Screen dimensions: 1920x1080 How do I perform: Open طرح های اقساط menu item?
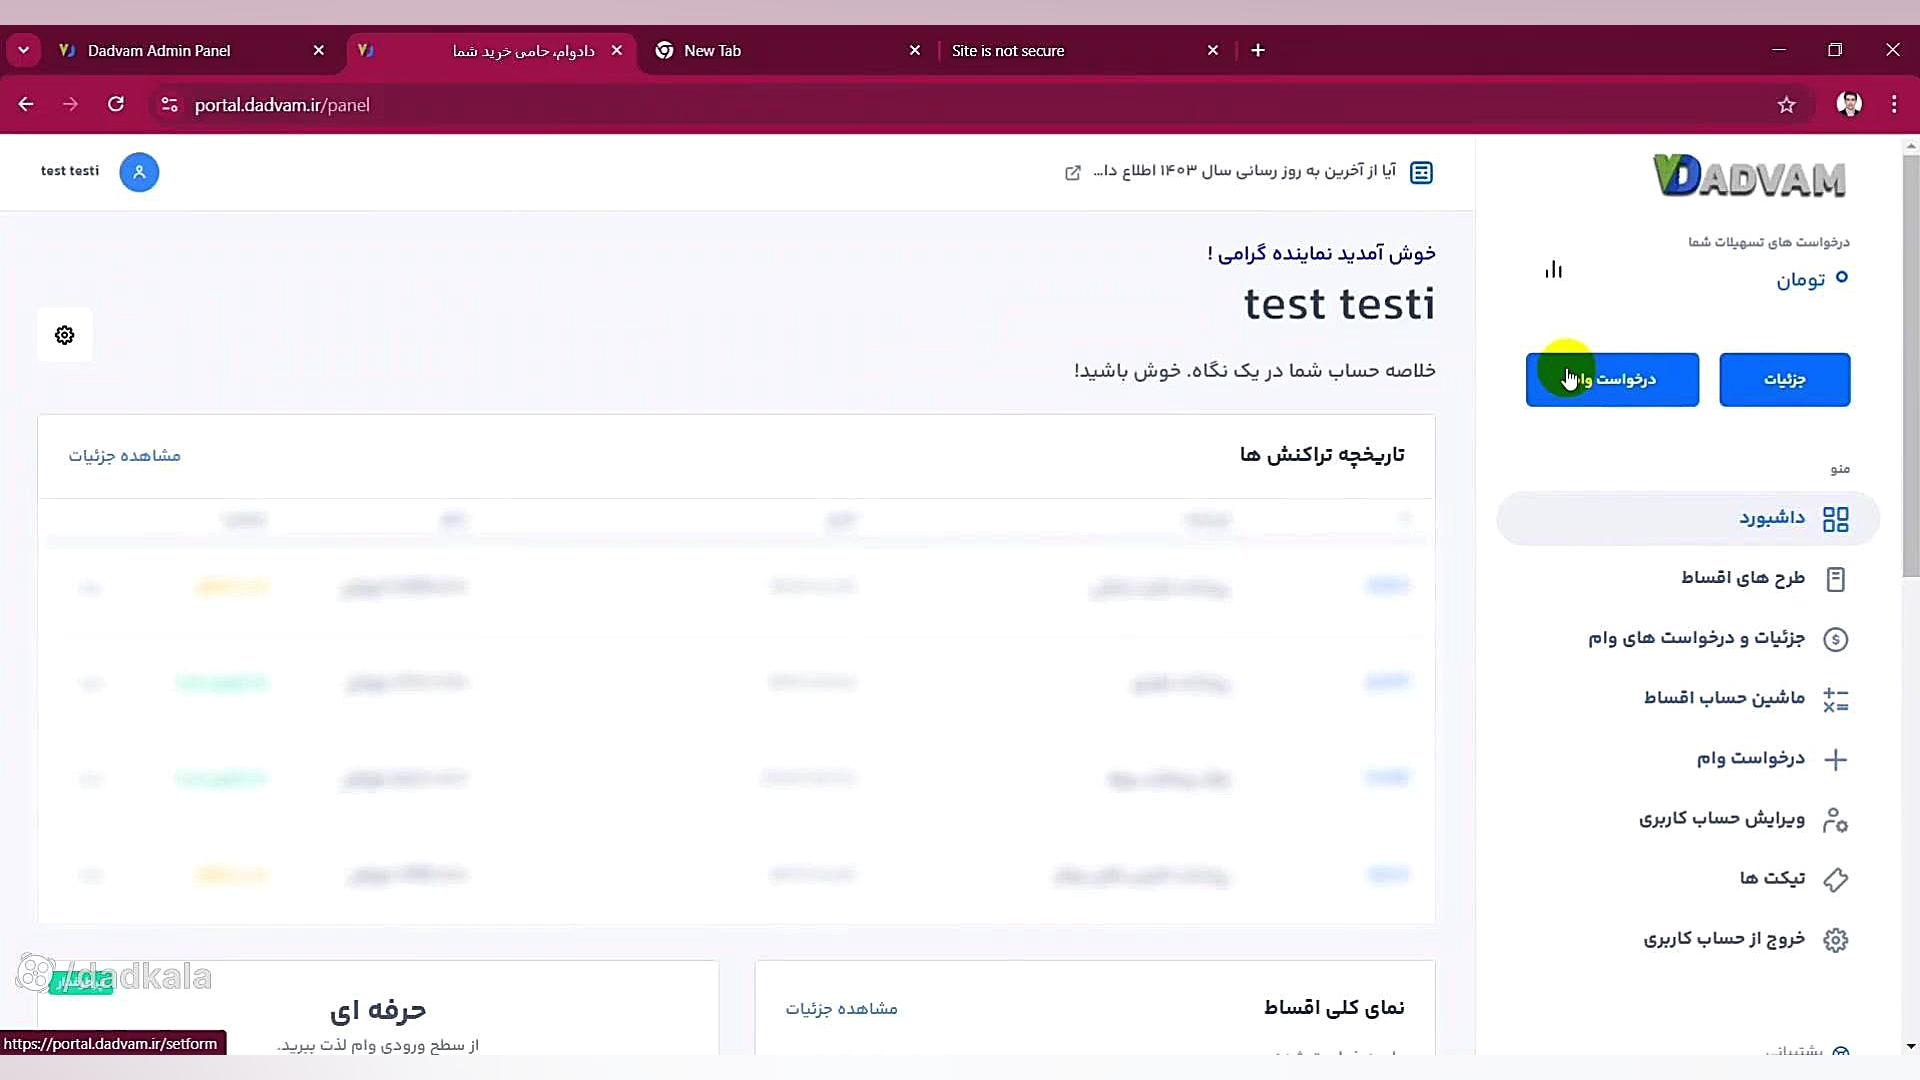pos(1688,578)
